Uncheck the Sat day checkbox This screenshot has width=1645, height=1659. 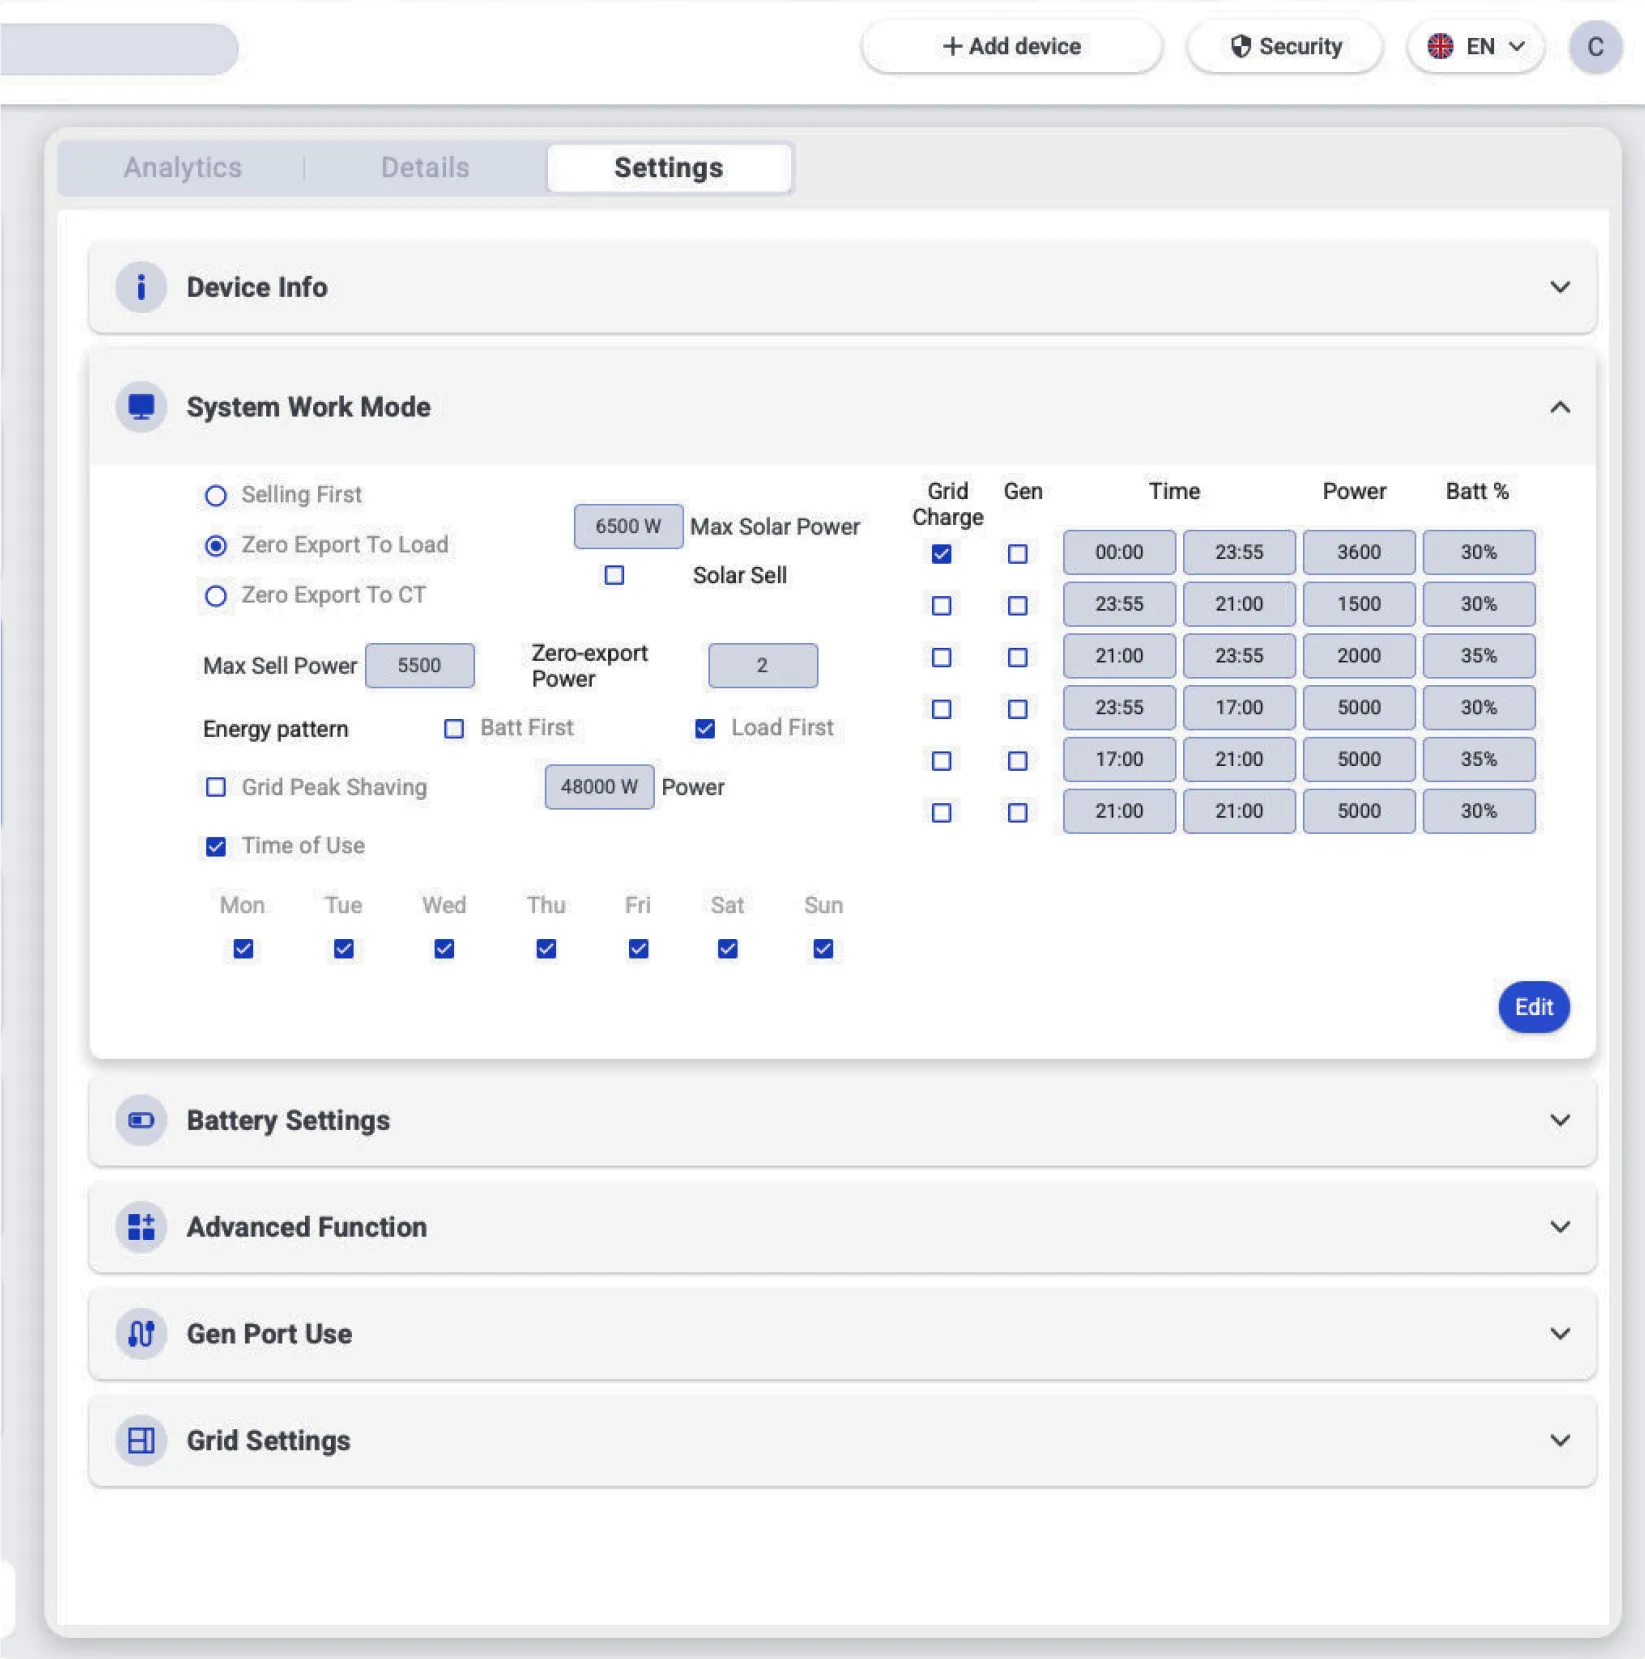coord(727,949)
